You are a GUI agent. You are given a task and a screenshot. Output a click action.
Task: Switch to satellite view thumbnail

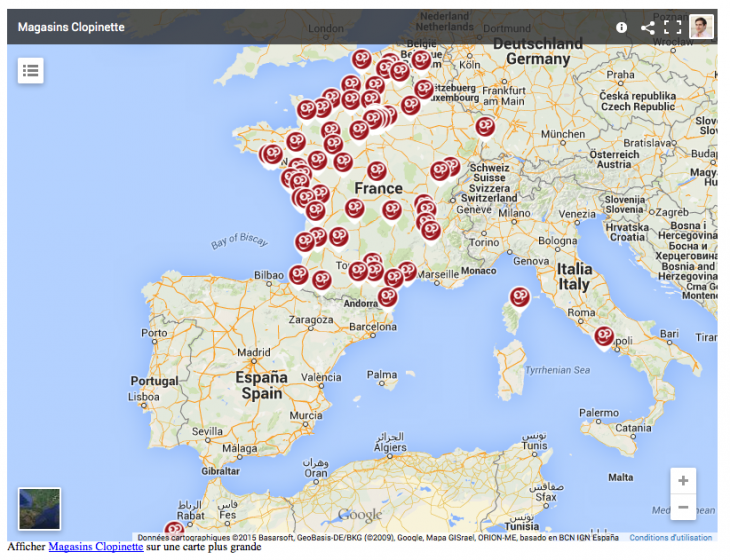(40, 509)
